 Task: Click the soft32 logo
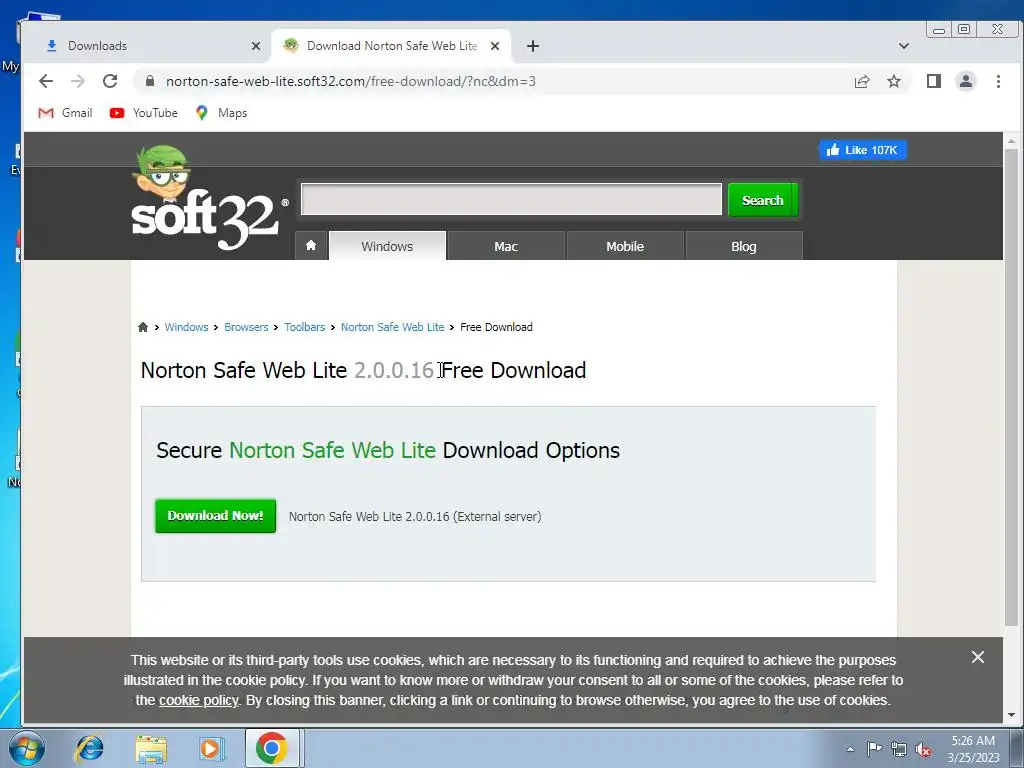point(209,199)
